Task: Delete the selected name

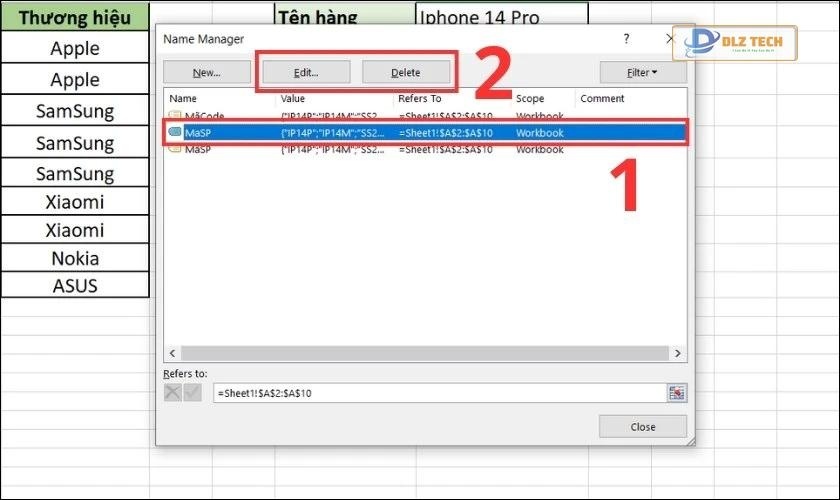Action: click(405, 72)
